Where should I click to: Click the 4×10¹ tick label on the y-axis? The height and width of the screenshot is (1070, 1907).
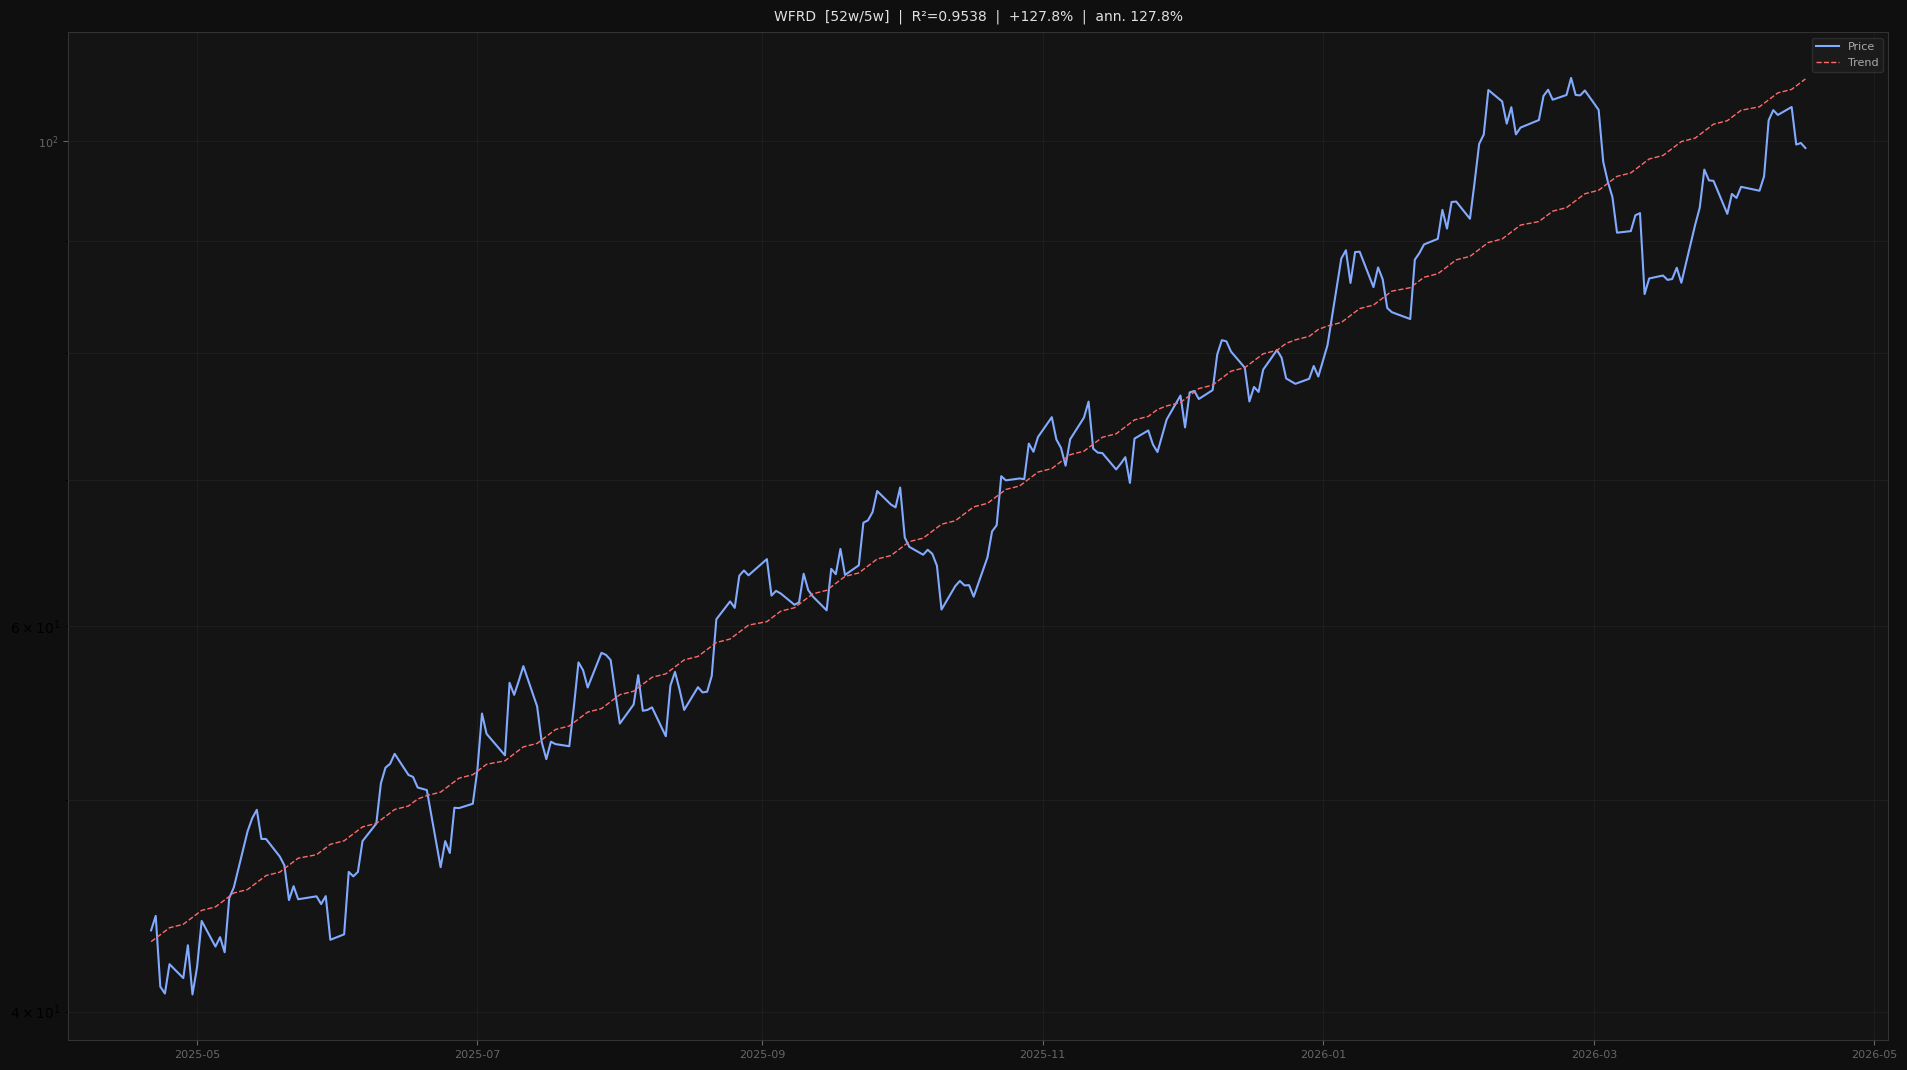pyautogui.click(x=38, y=1011)
